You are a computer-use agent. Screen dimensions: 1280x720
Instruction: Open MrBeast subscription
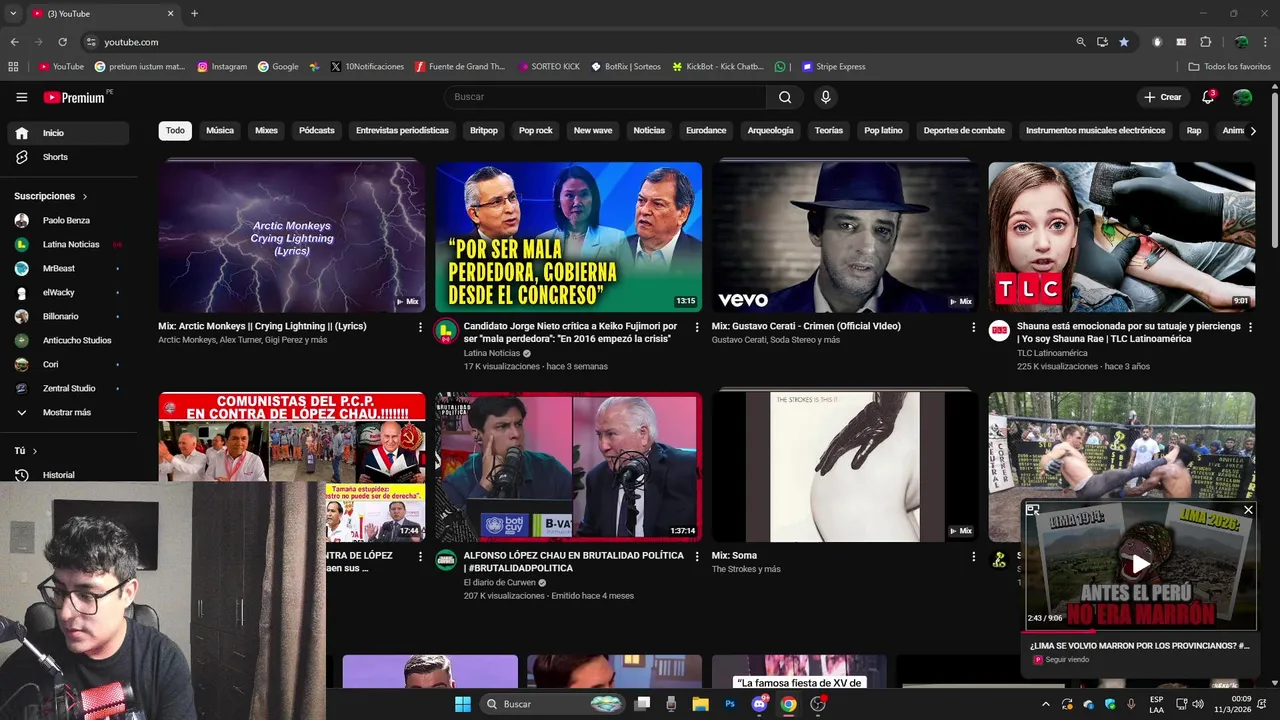(x=68, y=268)
